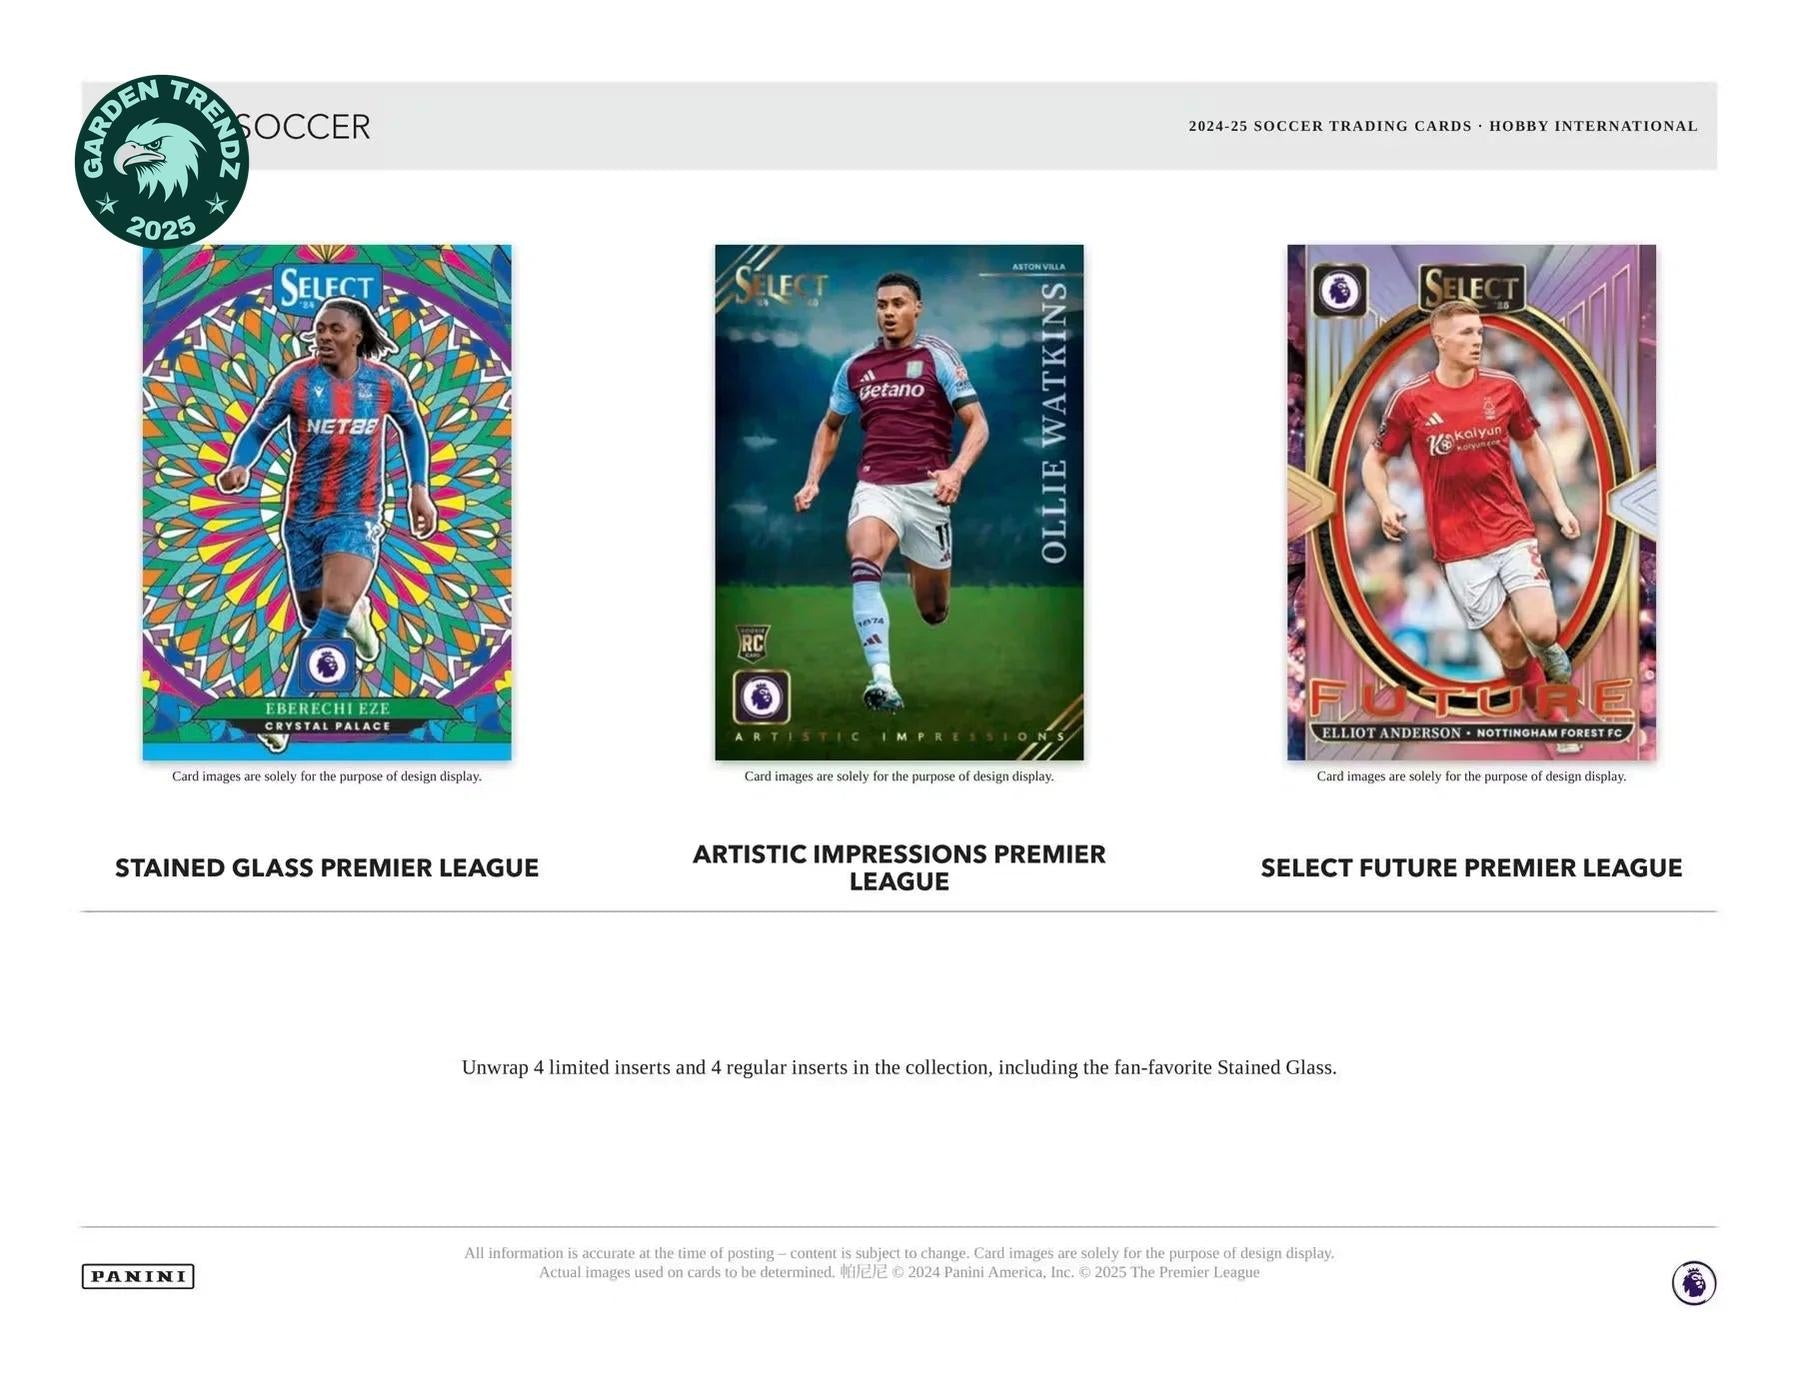This screenshot has height=1390, width=1799.
Task: Click the FUTURE text on the Anderson card
Action: click(x=1472, y=698)
